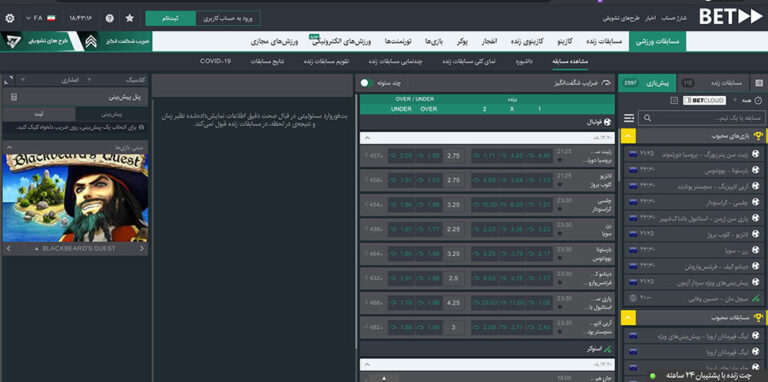Viewport: 768px width, 382px height.
Task: Click the magnifier search icon
Action: (648, 118)
